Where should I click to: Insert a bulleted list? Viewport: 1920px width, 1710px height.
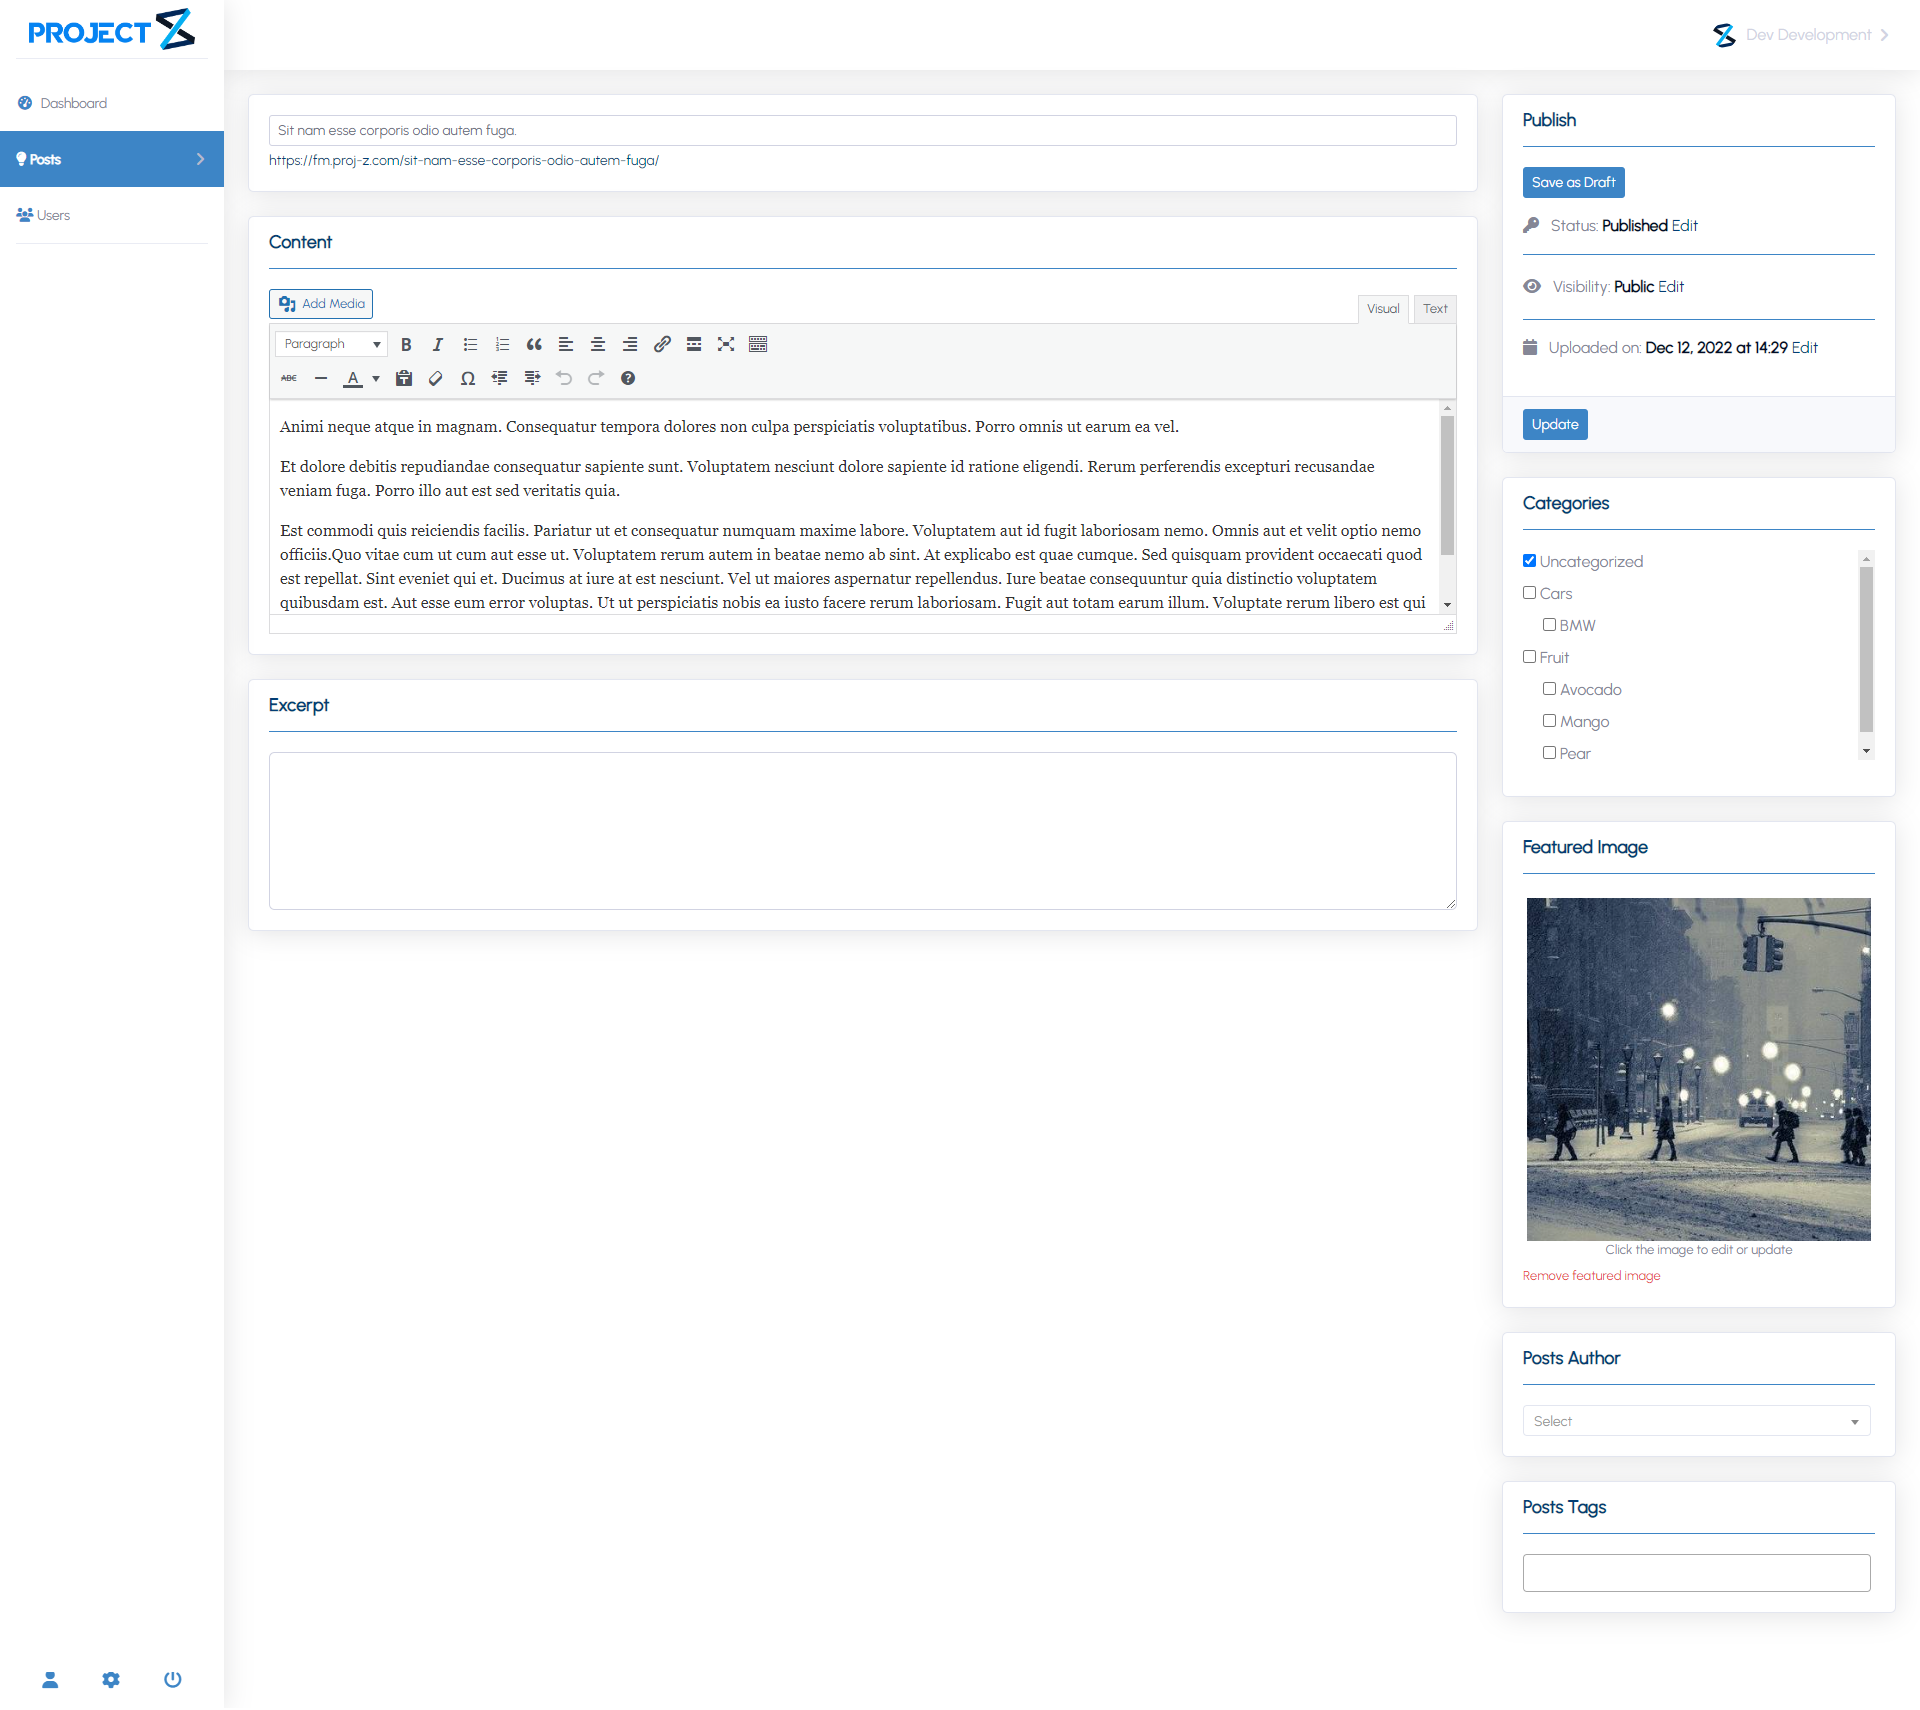(470, 344)
